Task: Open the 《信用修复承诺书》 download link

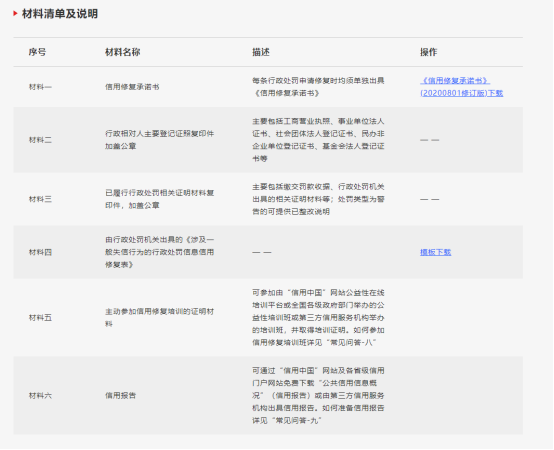Action: [455, 81]
